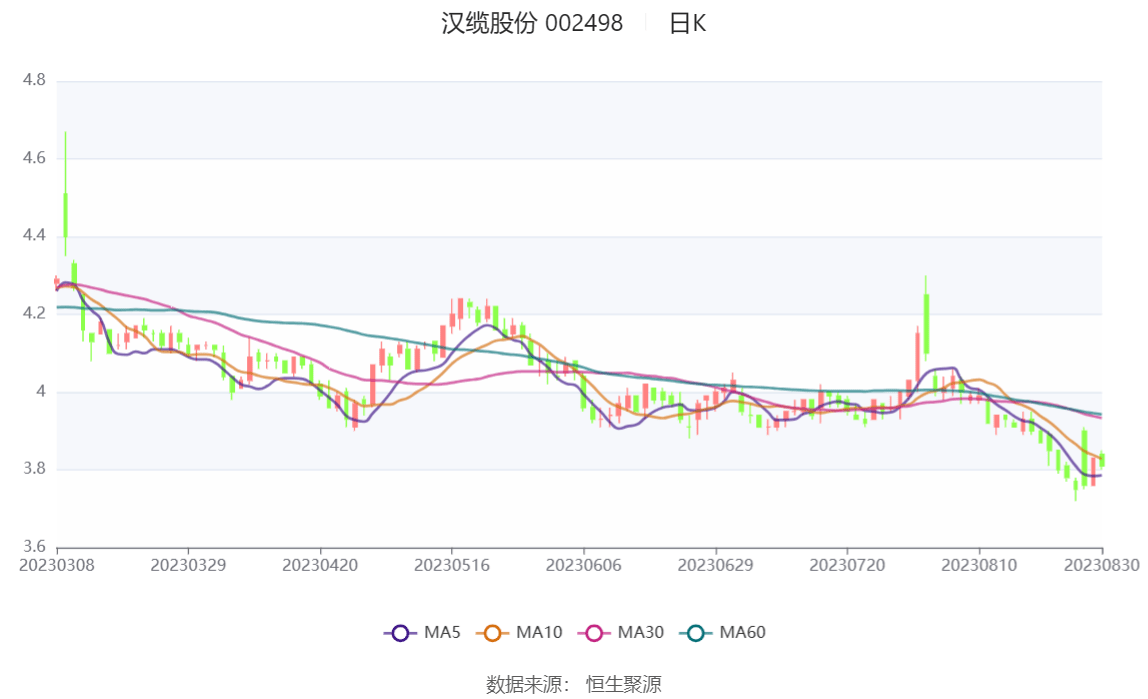Select the 20230420 date on x-axis
Viewport: 1148px width, 699px height.
[320, 565]
